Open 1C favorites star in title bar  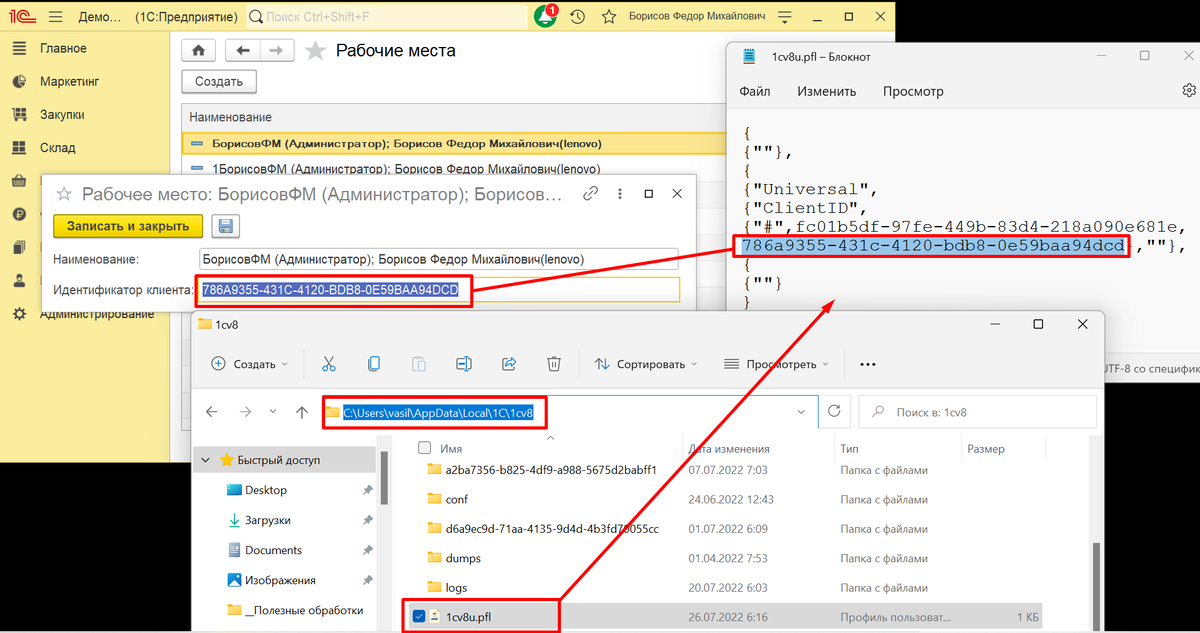click(x=607, y=16)
